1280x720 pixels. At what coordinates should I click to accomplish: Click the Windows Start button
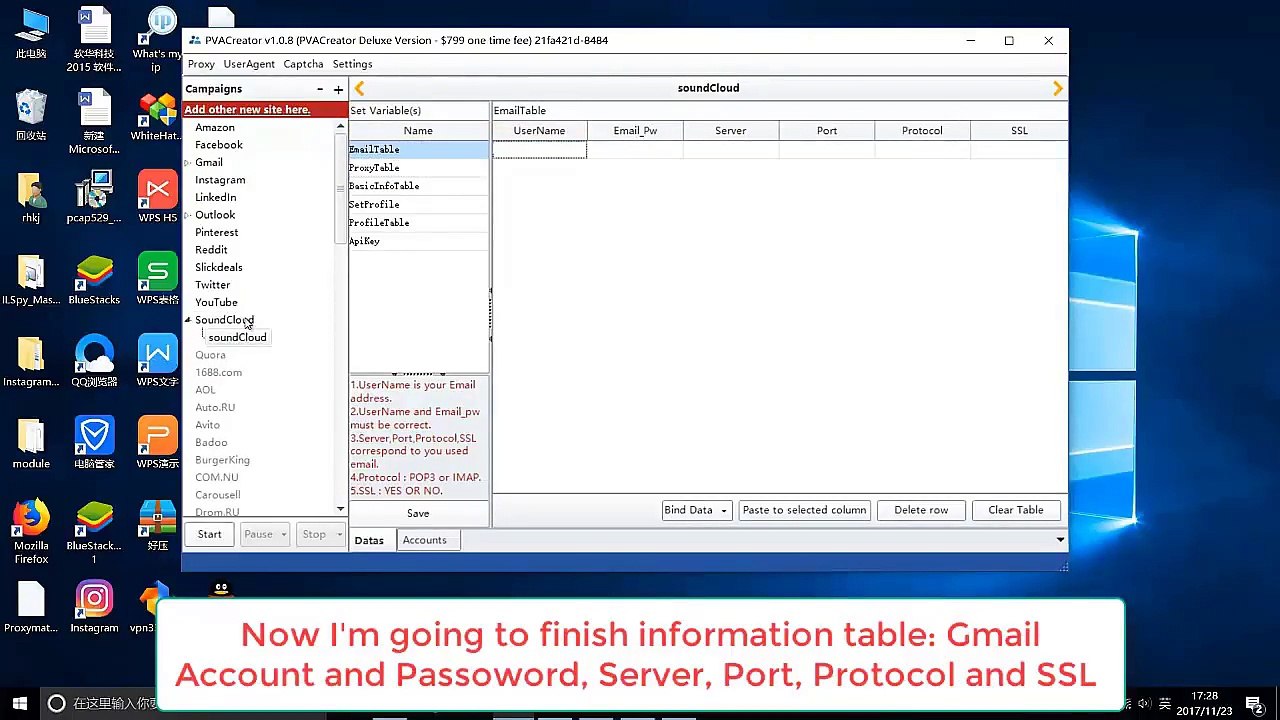coord(19,703)
